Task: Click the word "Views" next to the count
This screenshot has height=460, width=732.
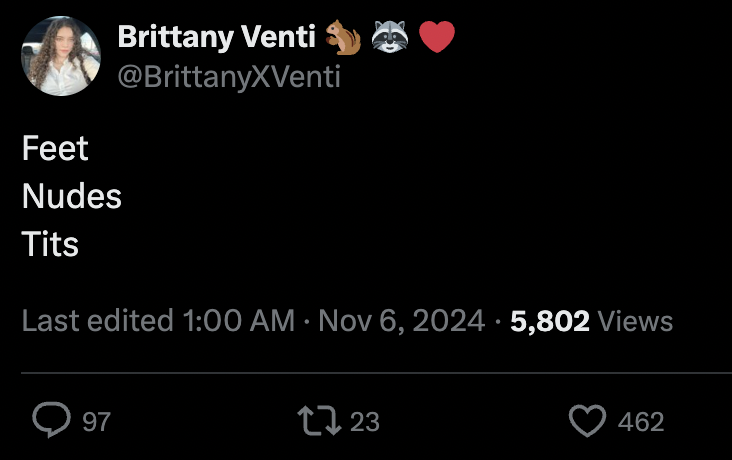Action: 635,321
